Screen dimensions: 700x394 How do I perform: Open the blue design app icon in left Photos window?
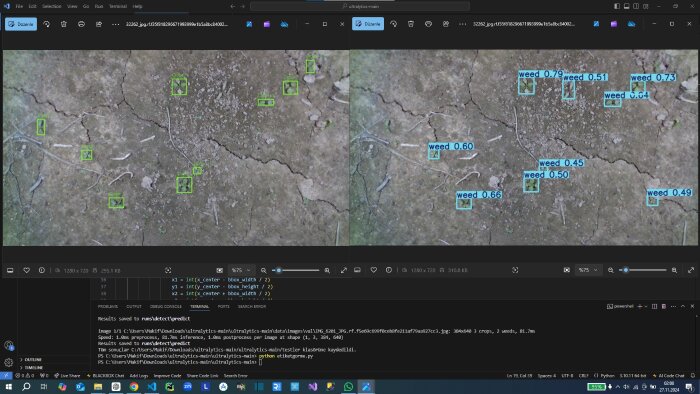249,24
